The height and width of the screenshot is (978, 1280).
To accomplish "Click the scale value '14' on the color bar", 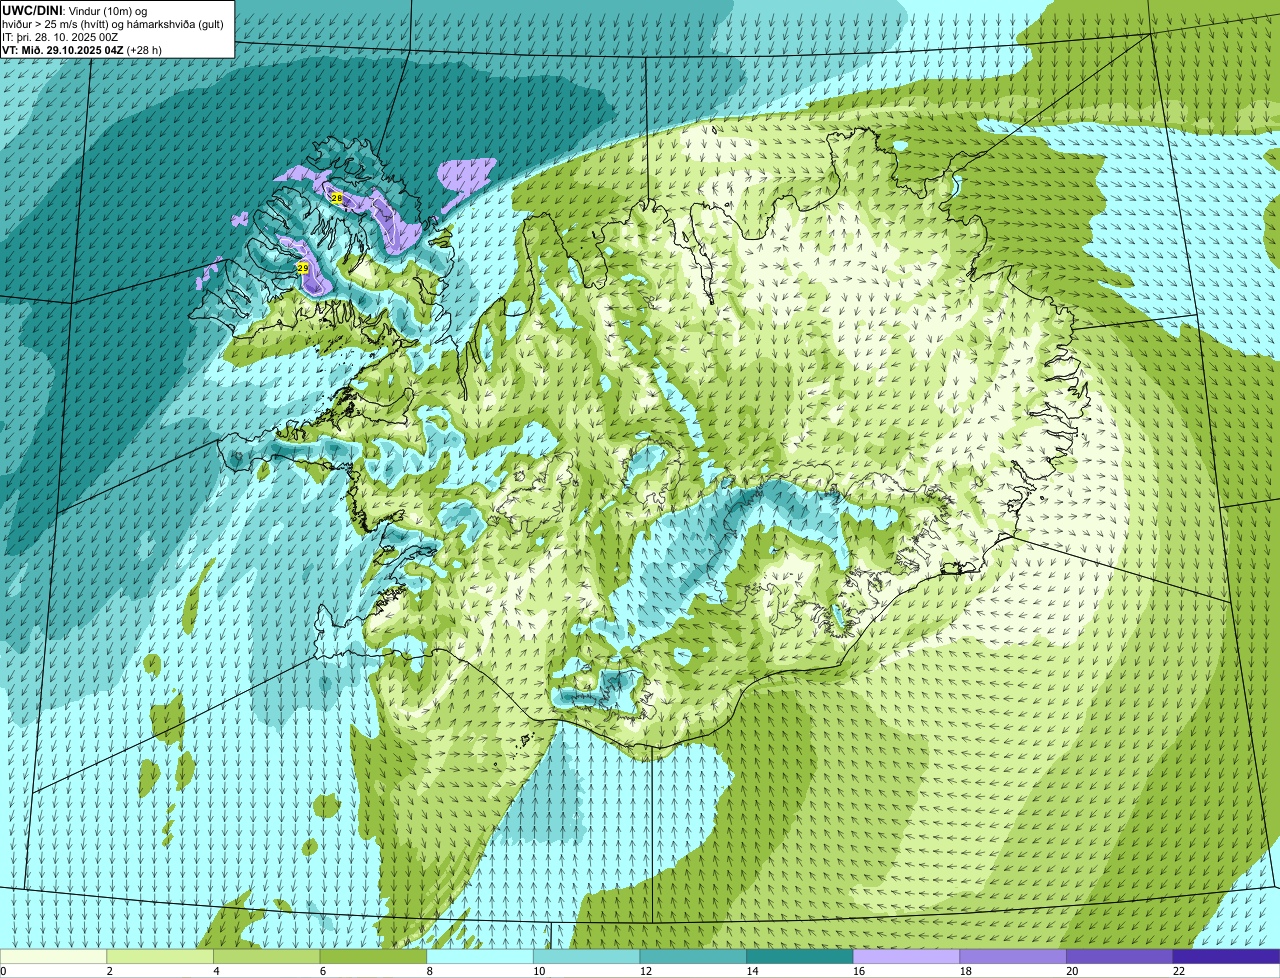I will pyautogui.click(x=752, y=970).
